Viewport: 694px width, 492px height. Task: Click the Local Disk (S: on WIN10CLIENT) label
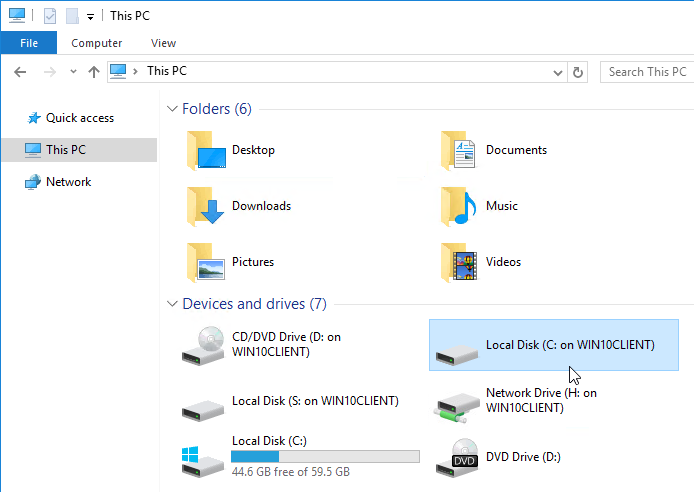[x=315, y=401]
